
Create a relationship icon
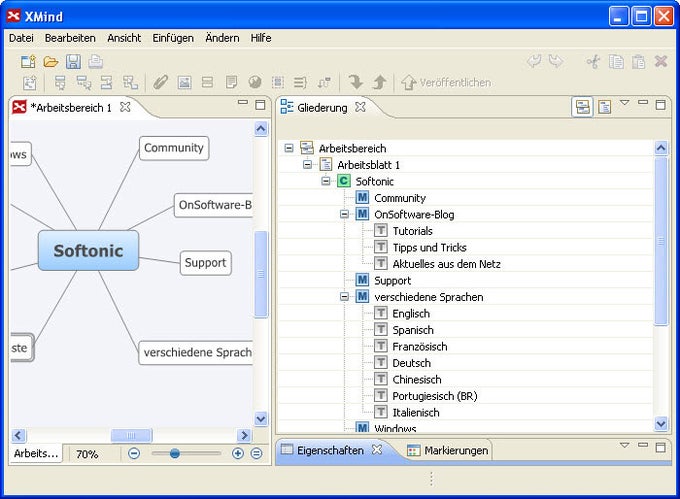[324, 82]
